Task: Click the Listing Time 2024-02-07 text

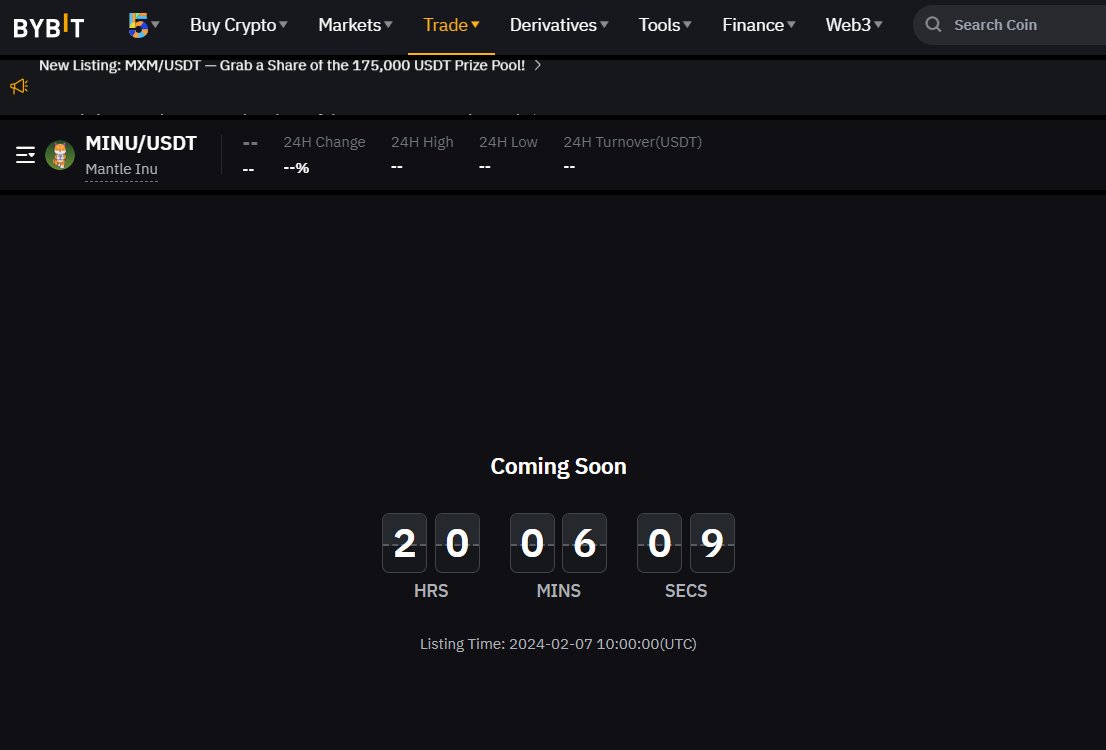Action: [x=558, y=643]
